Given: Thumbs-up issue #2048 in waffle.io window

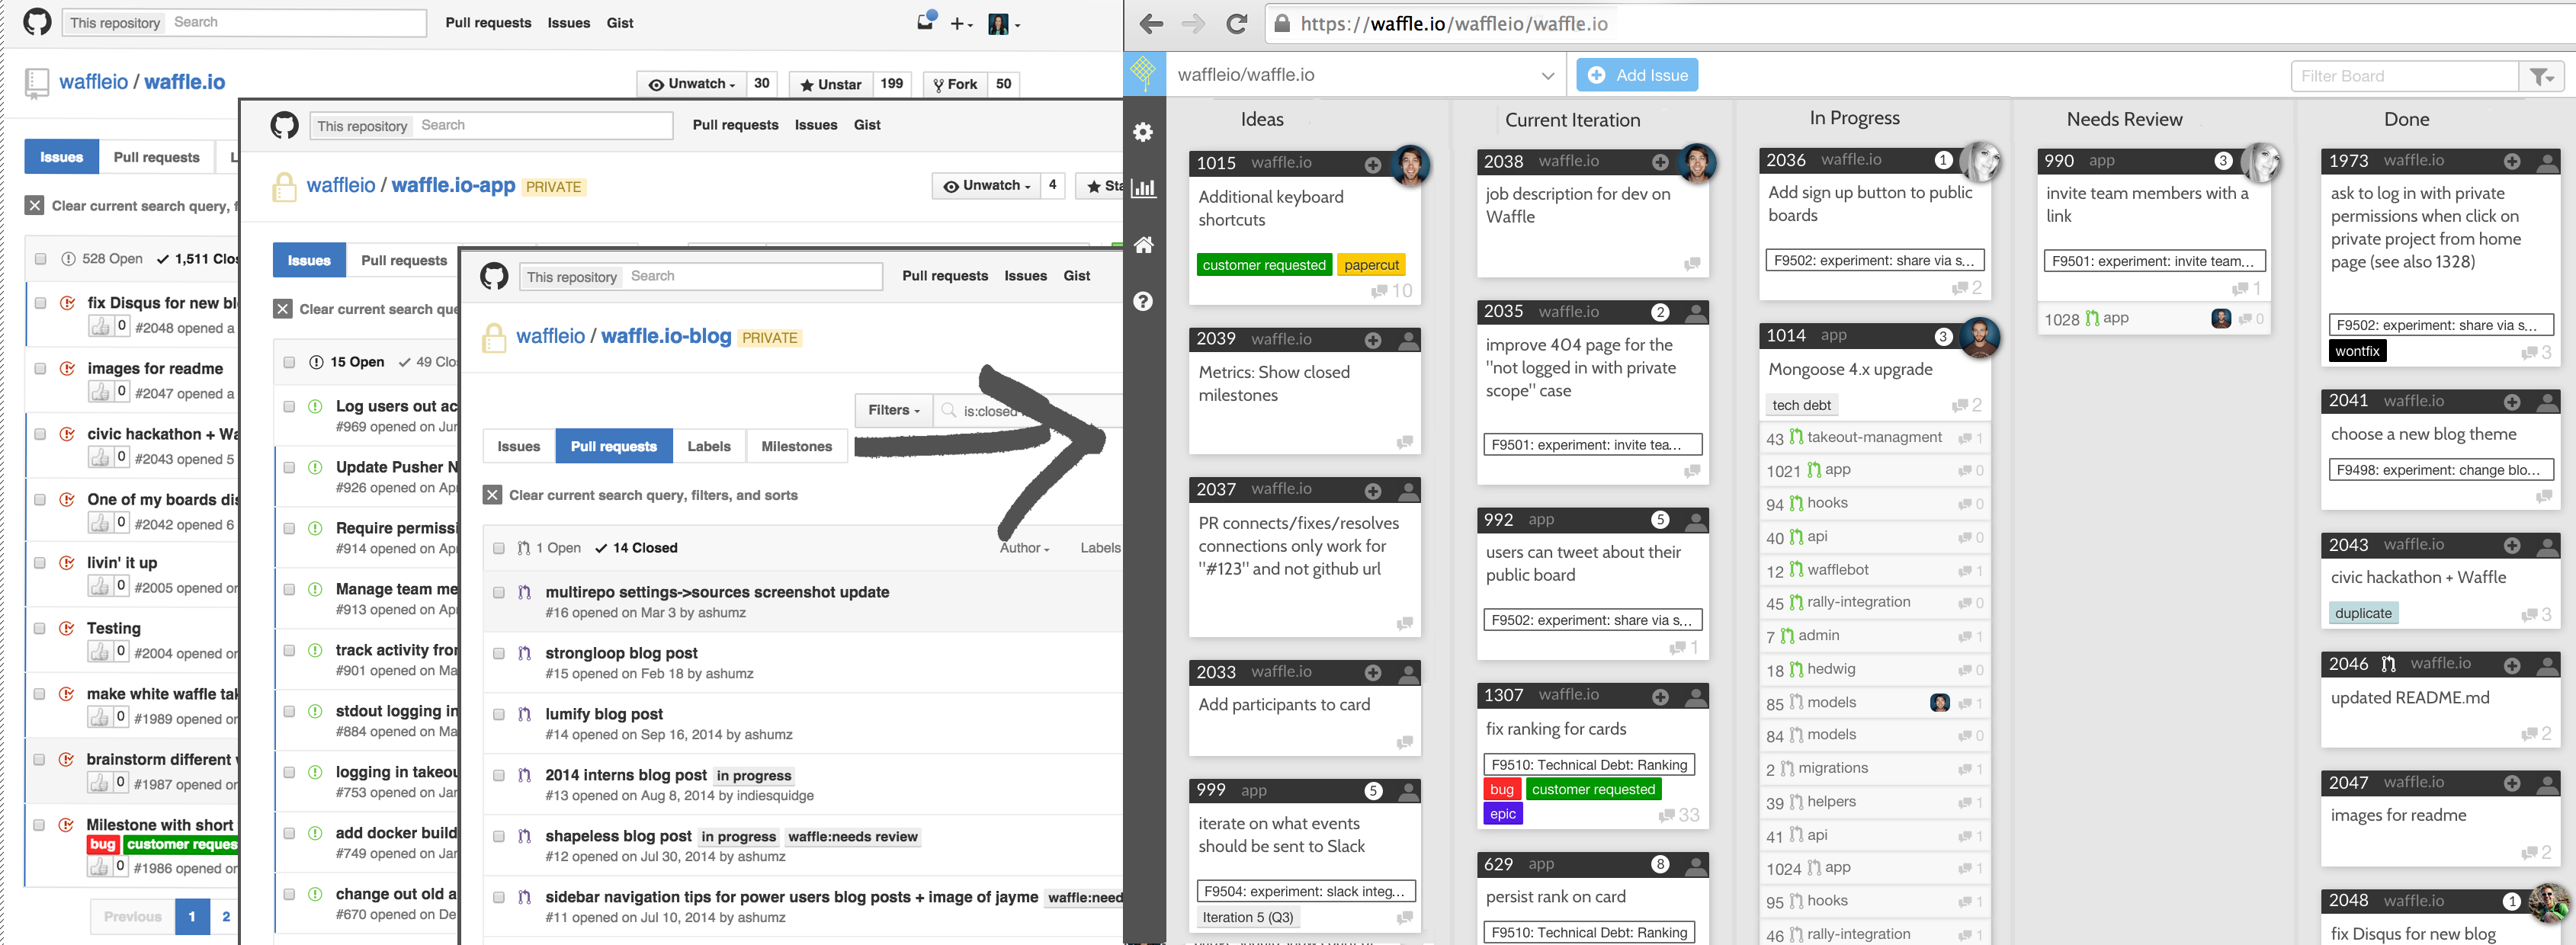Looking at the screenshot, I should tap(100, 327).
